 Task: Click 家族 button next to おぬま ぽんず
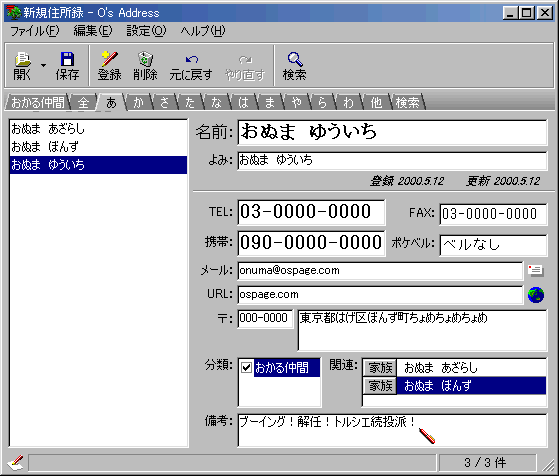coord(380,385)
